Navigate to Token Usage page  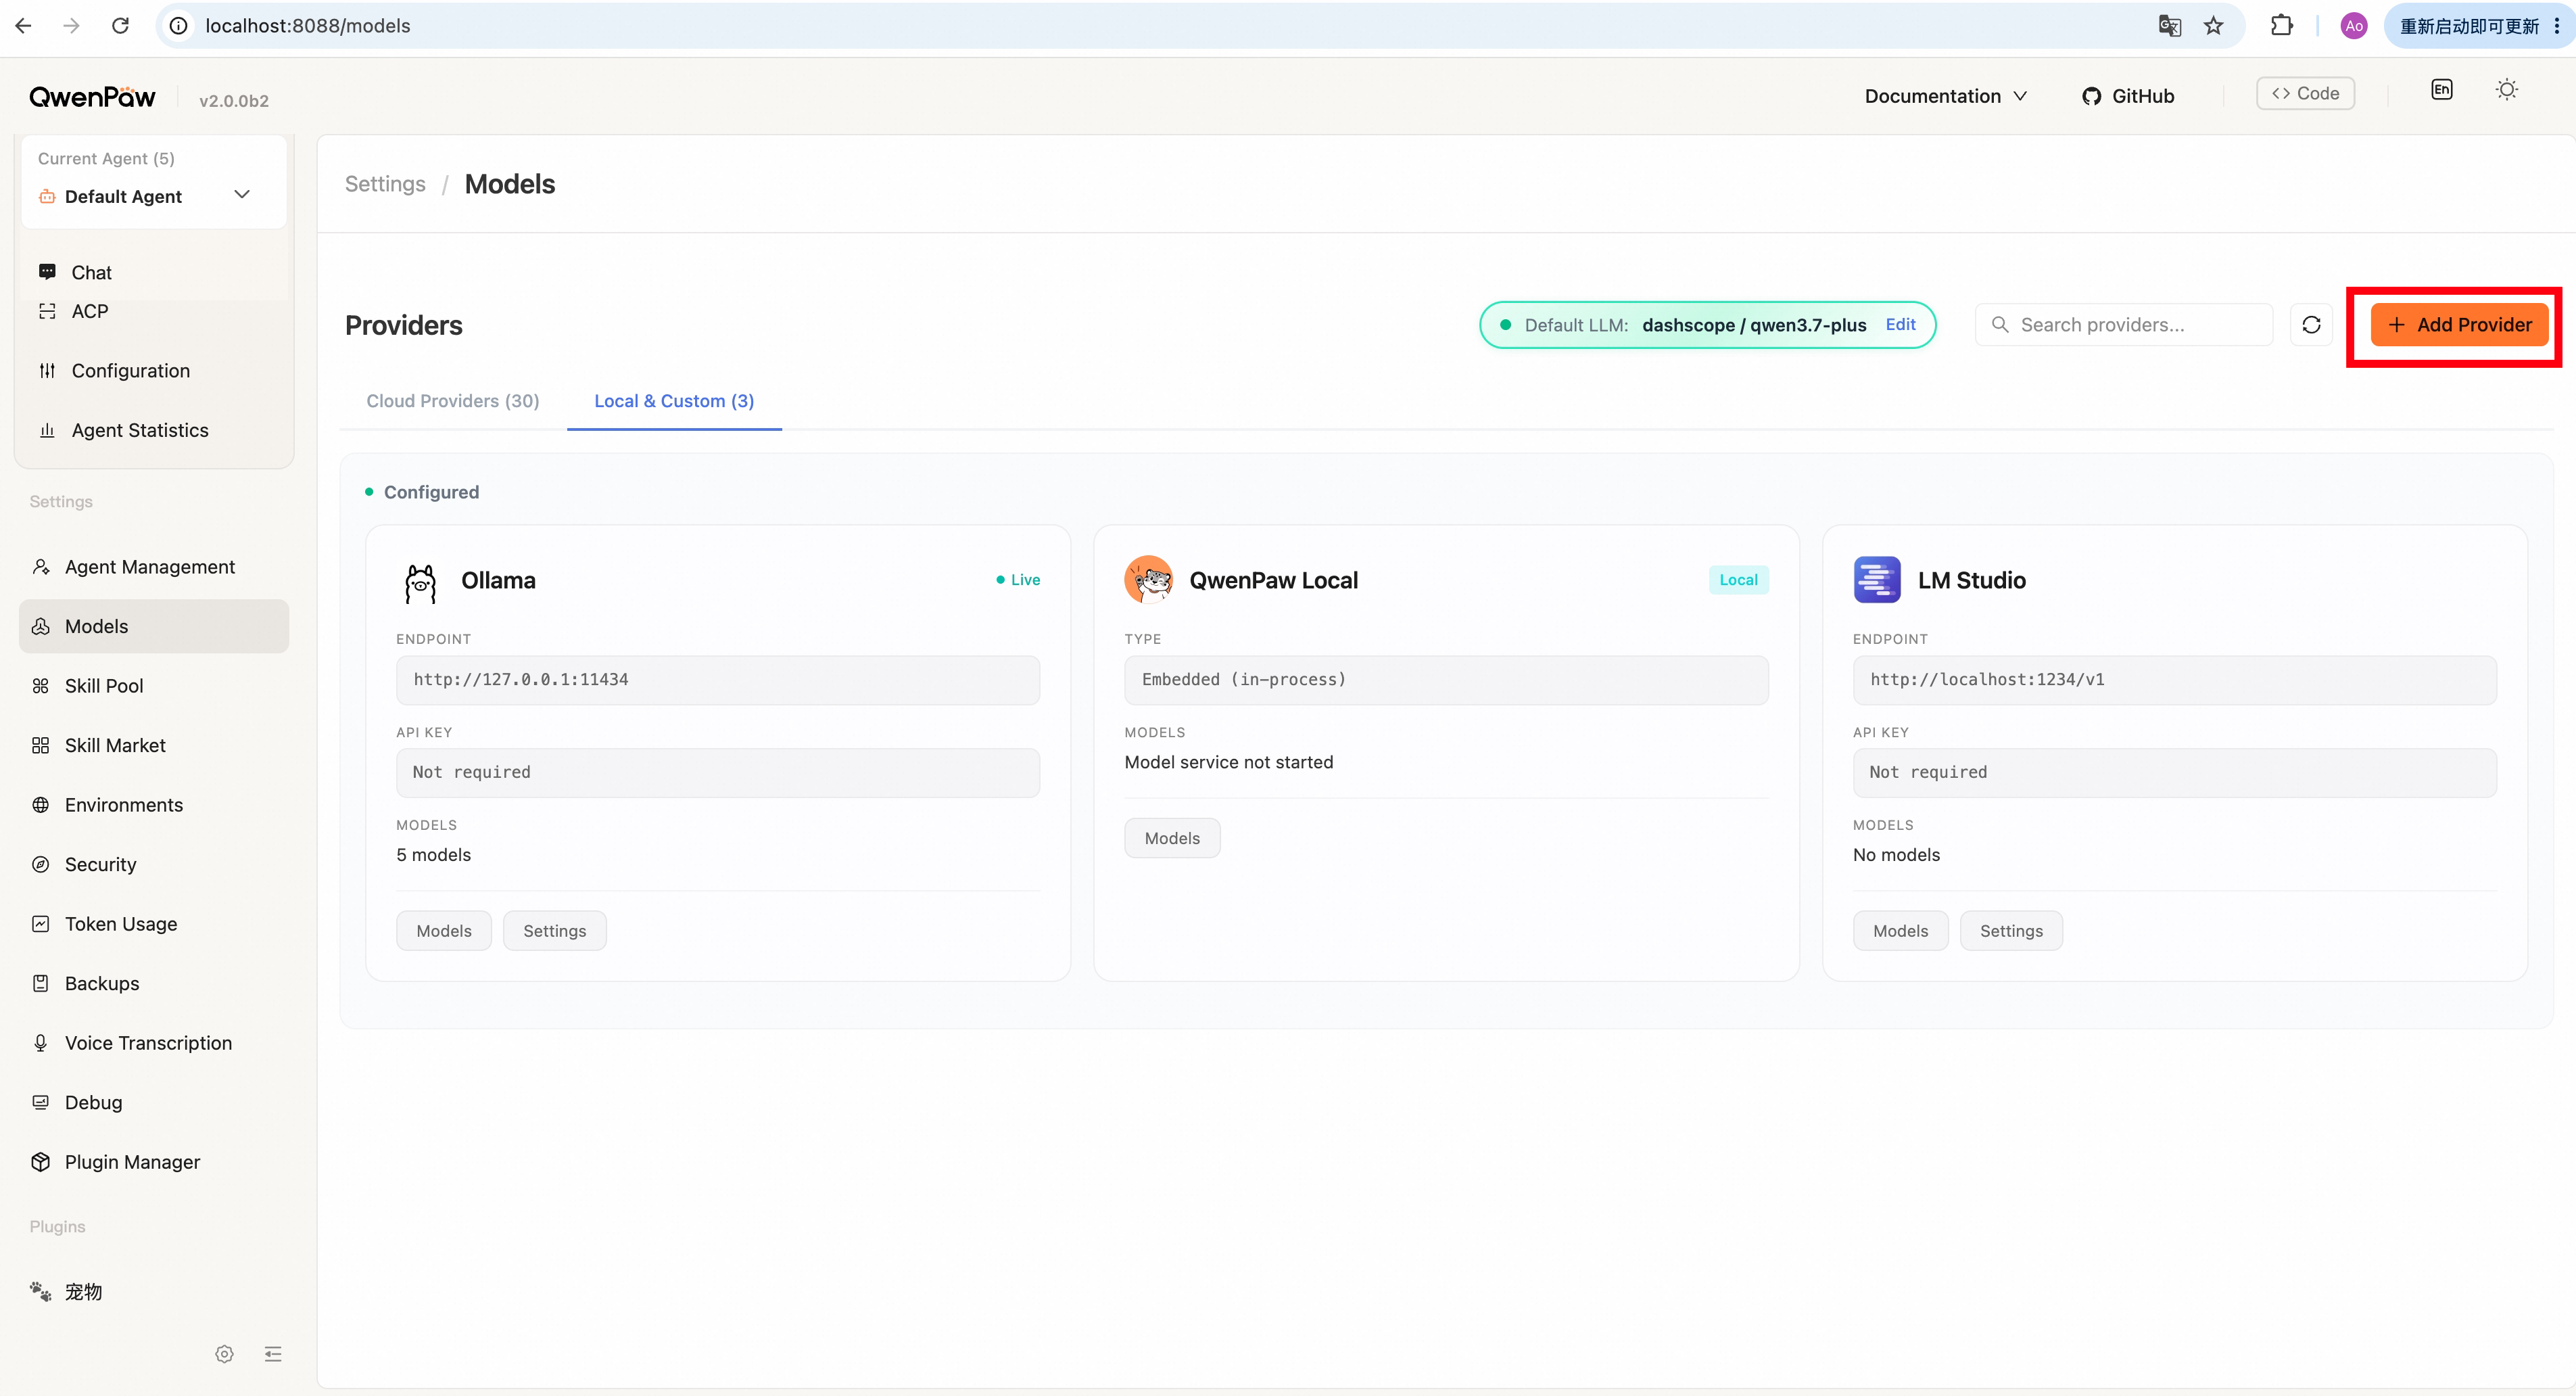pos(154,924)
